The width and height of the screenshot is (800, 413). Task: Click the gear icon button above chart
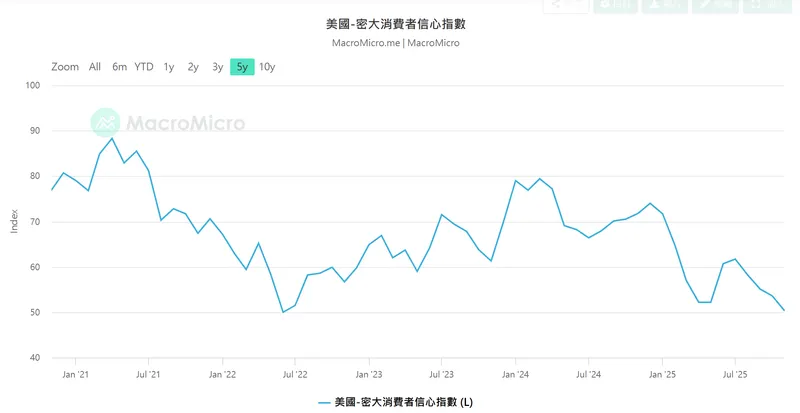tap(615, 4)
